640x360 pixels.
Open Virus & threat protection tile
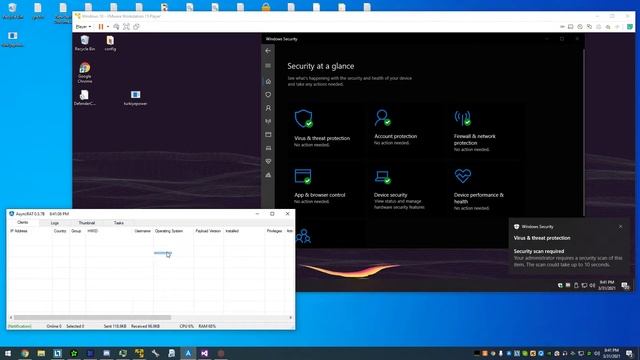pos(323,129)
